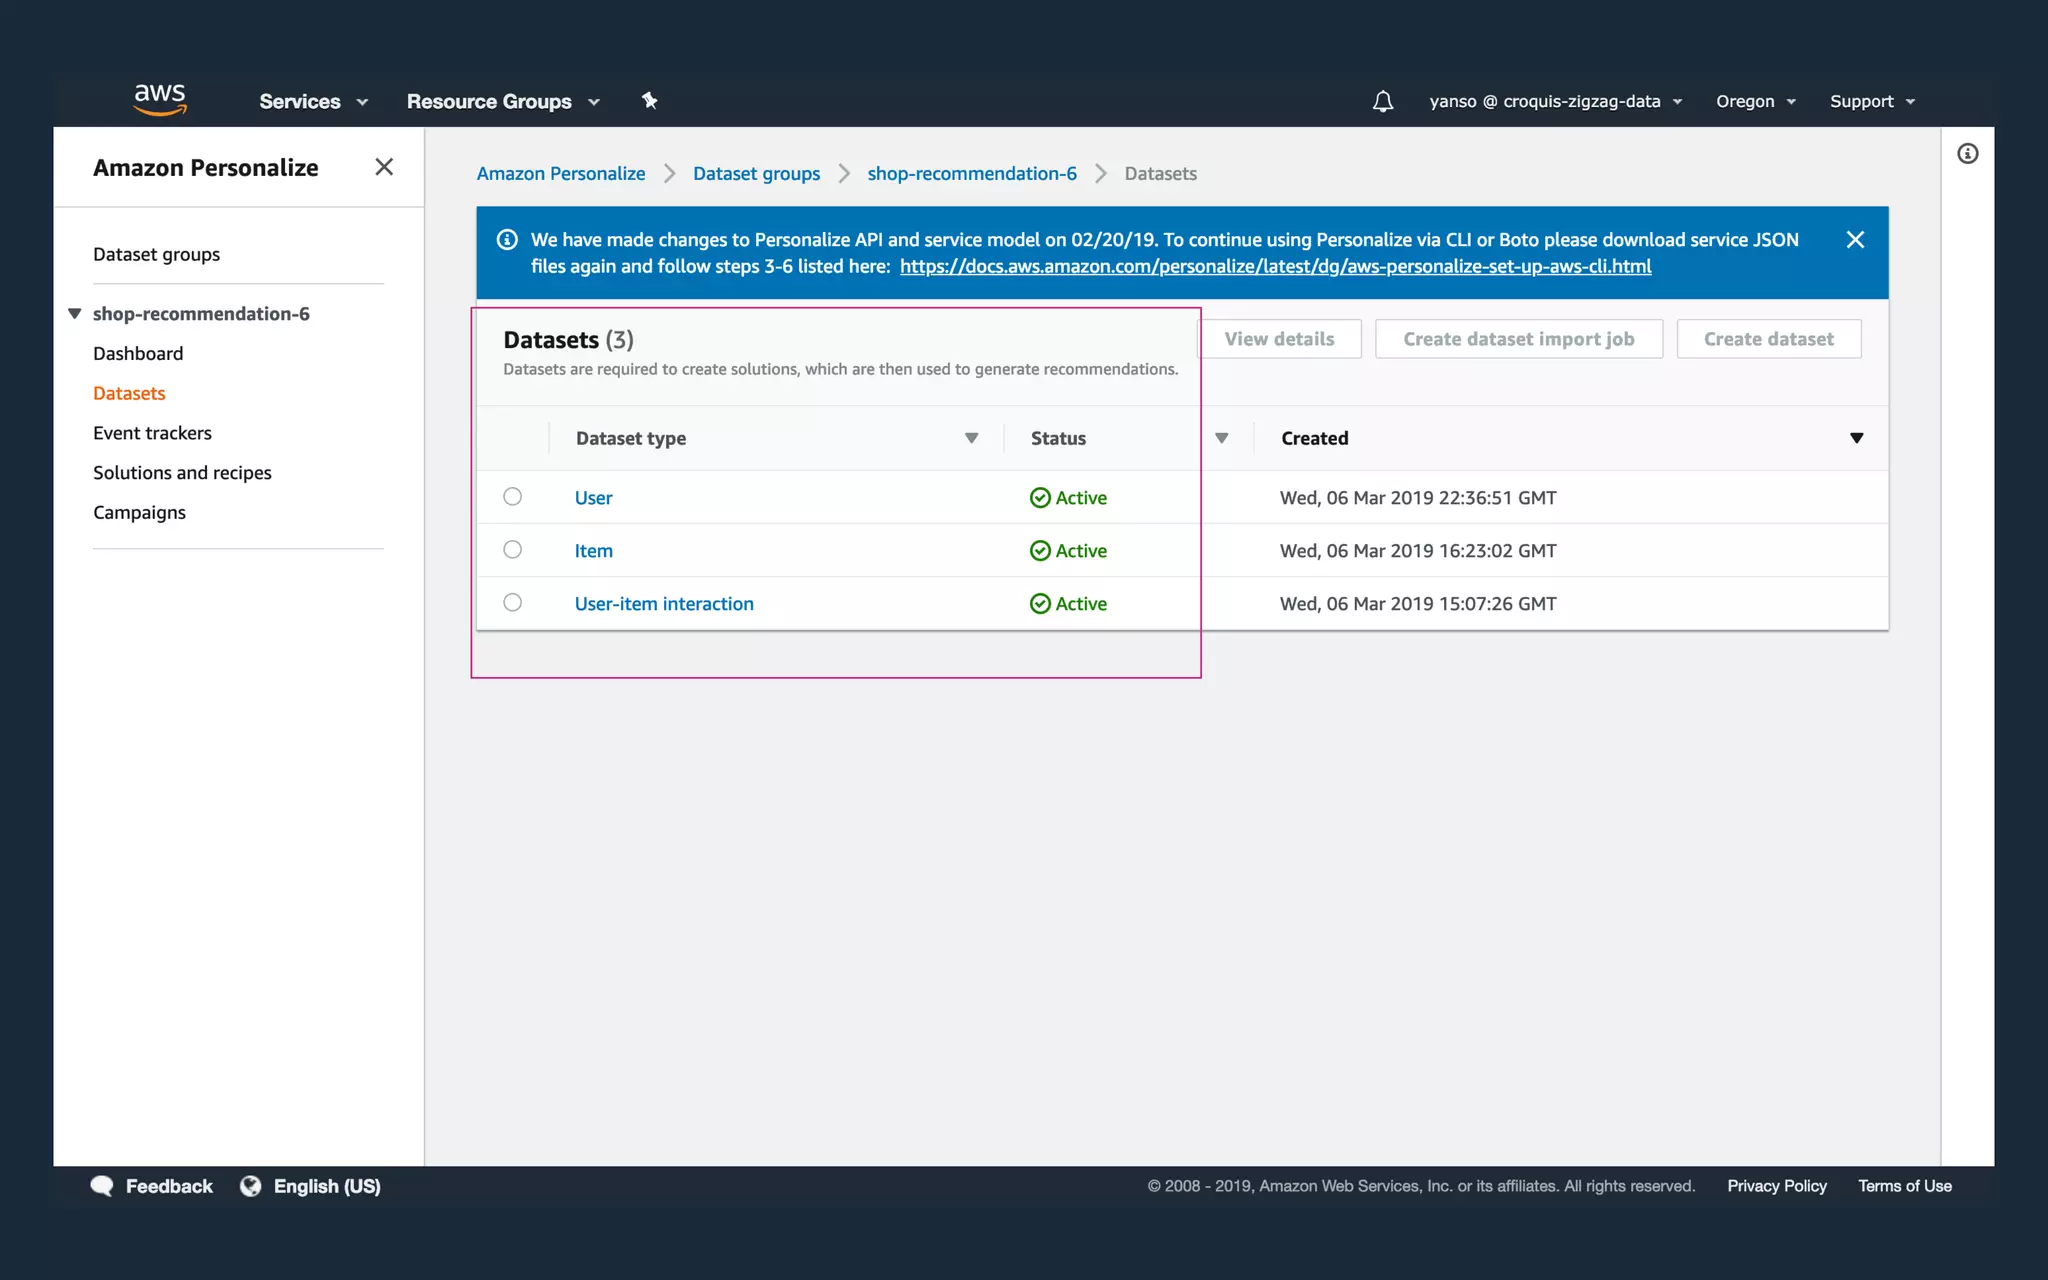Select User-item interaction radio button

(x=512, y=603)
